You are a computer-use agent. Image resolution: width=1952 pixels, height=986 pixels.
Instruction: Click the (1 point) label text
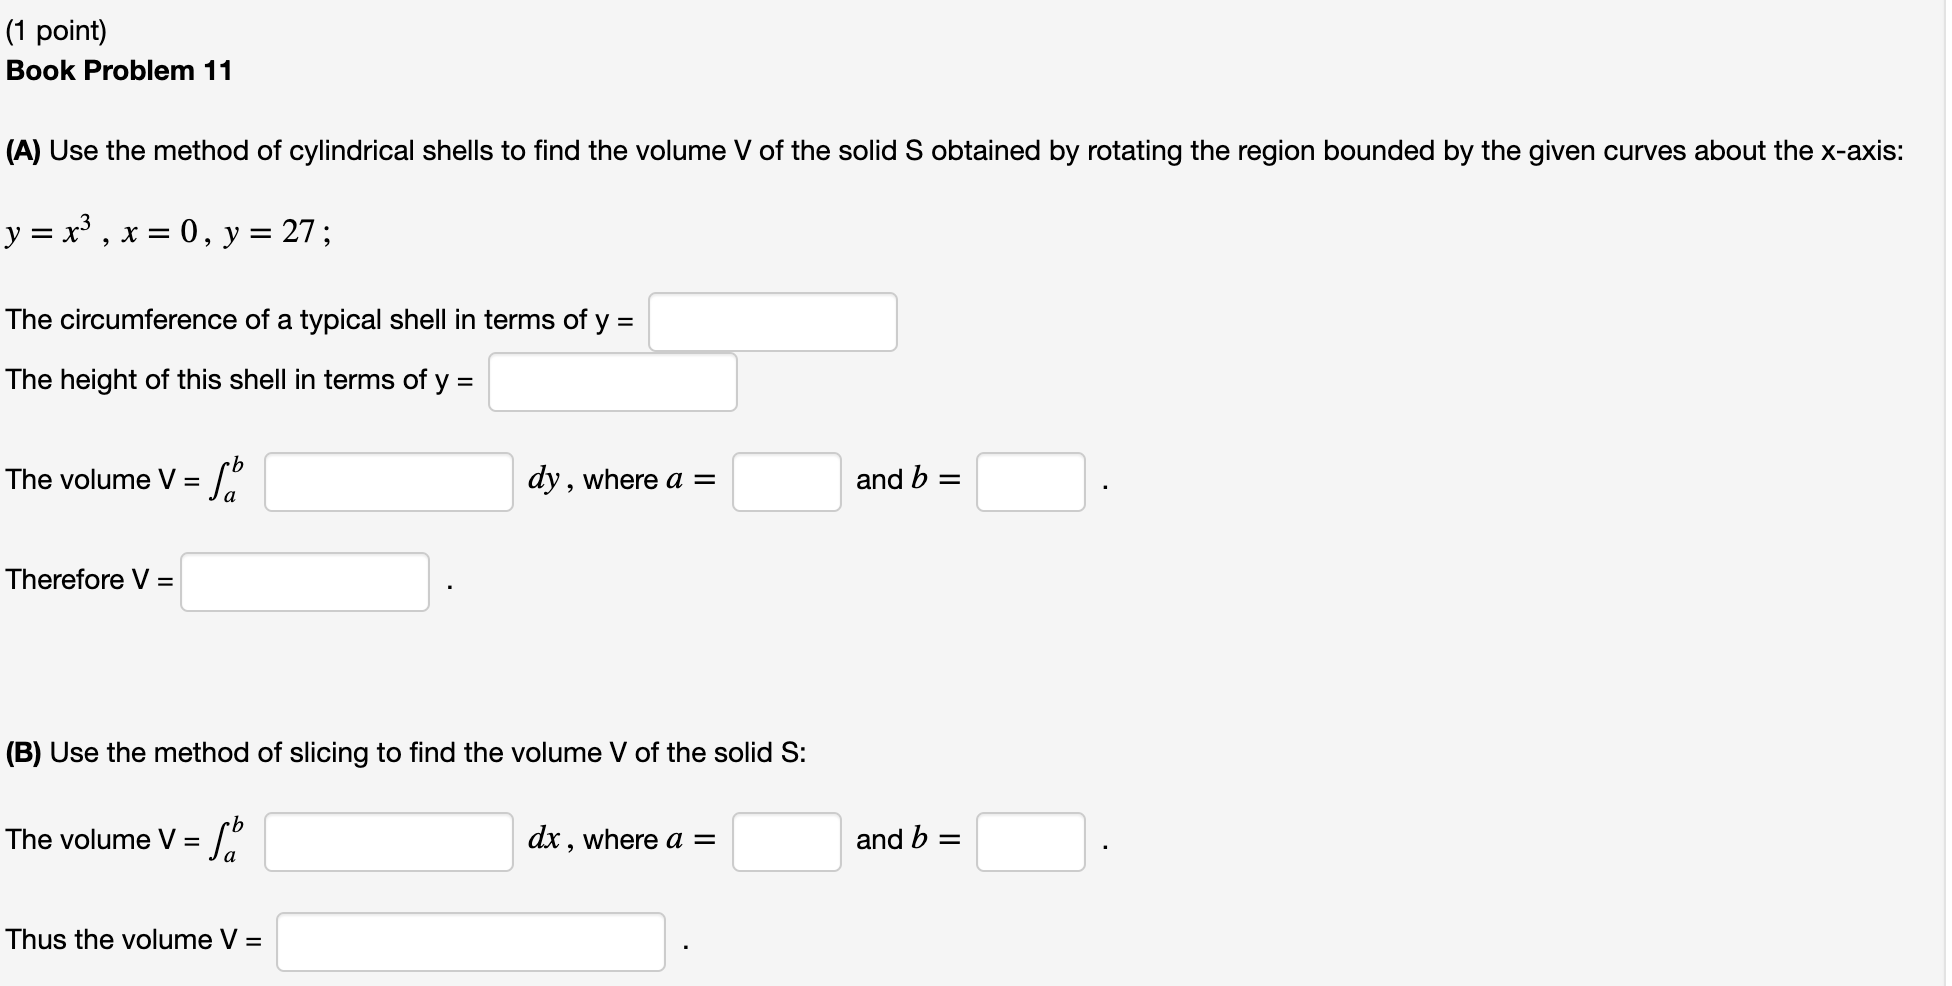pos(56,30)
